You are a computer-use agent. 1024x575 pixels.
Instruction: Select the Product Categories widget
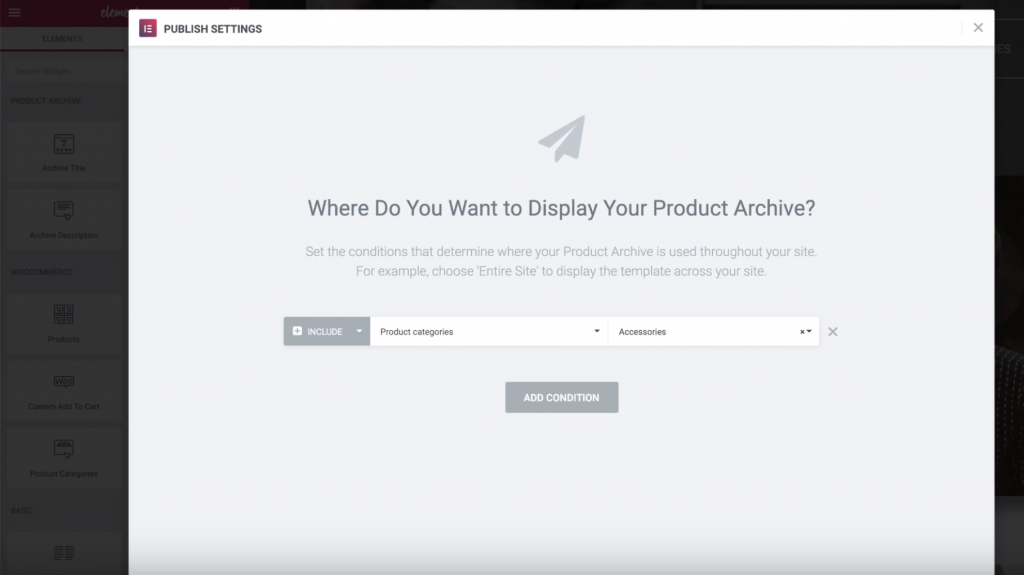(x=63, y=457)
